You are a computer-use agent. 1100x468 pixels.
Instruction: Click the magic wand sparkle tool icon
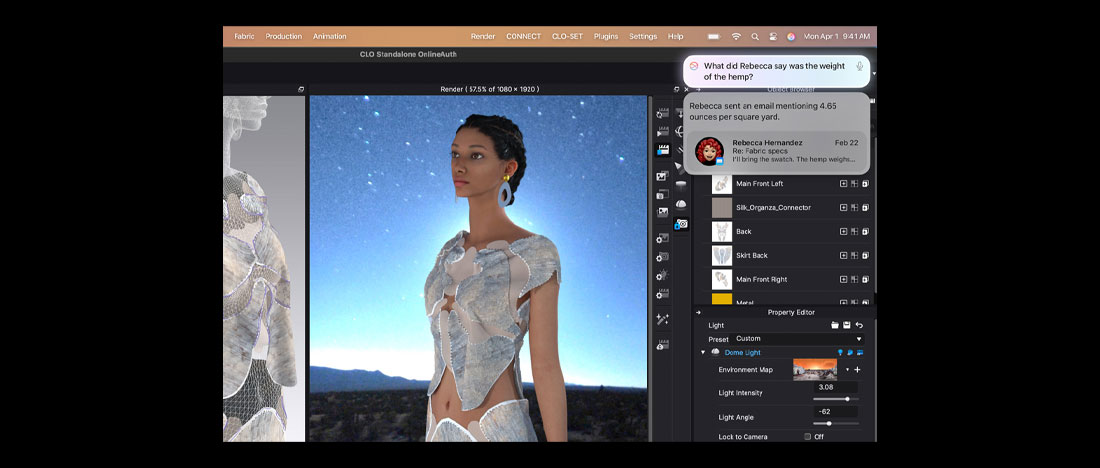pyautogui.click(x=662, y=319)
